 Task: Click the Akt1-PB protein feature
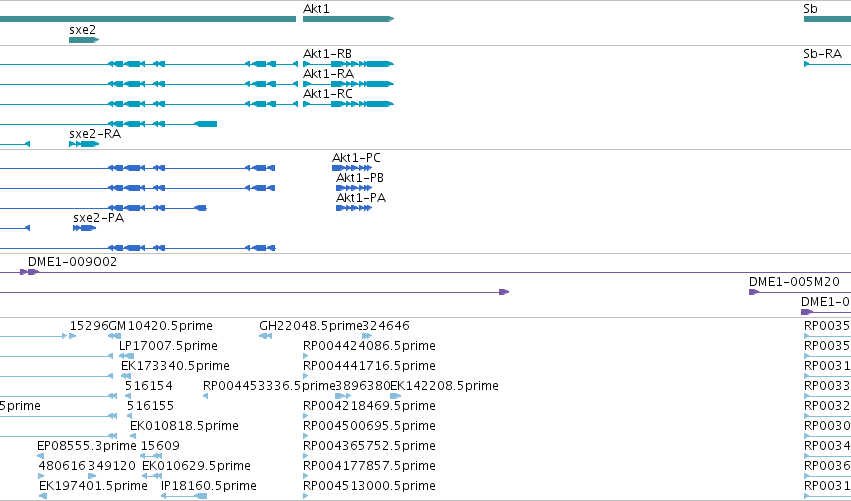[x=354, y=188]
